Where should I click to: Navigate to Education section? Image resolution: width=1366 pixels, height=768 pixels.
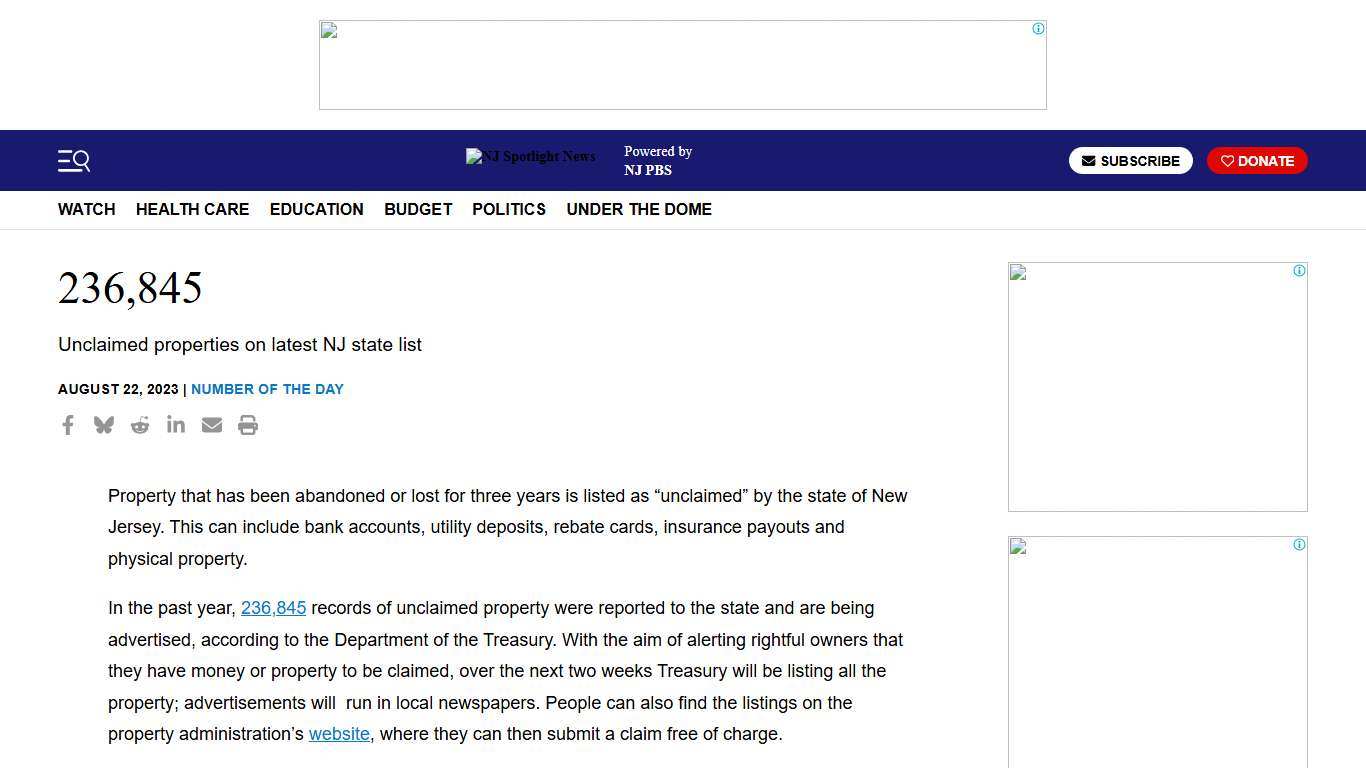pyautogui.click(x=316, y=209)
